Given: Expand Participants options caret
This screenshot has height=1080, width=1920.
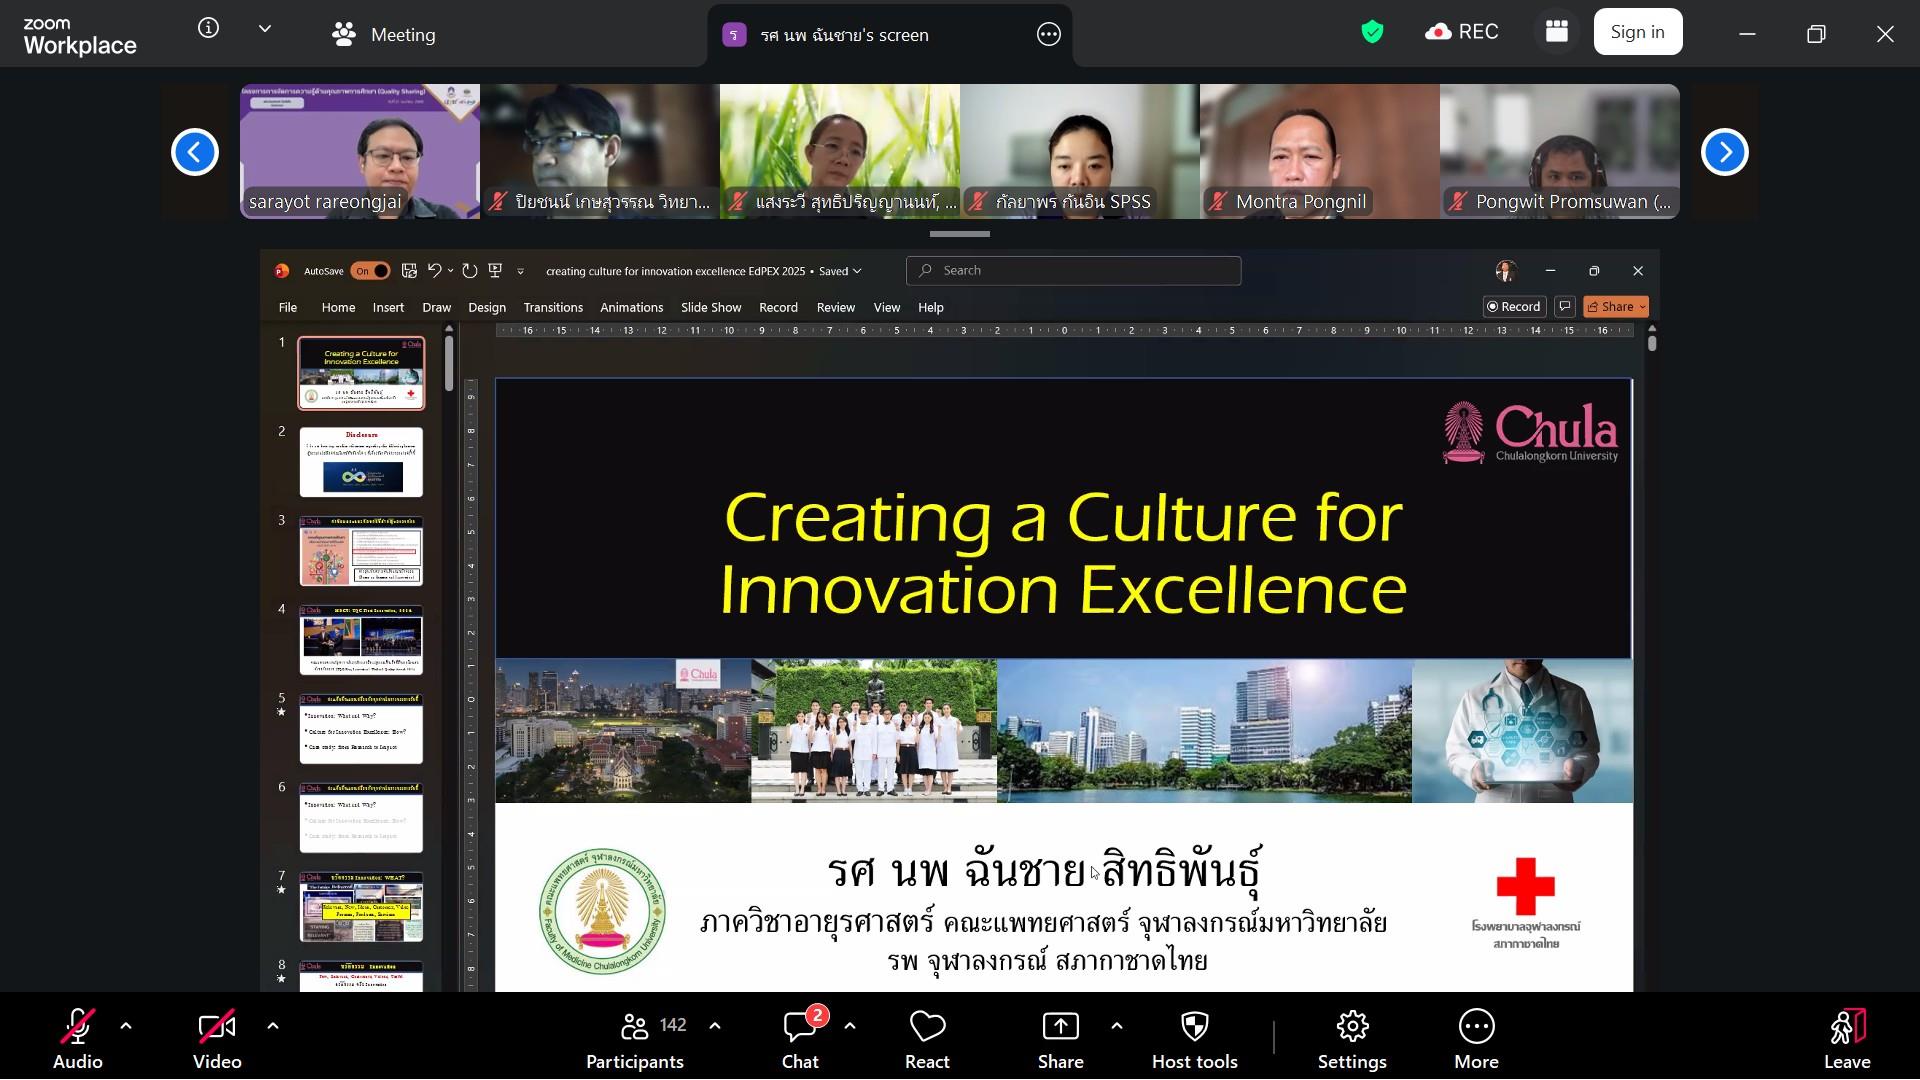Looking at the screenshot, I should pos(715,1026).
